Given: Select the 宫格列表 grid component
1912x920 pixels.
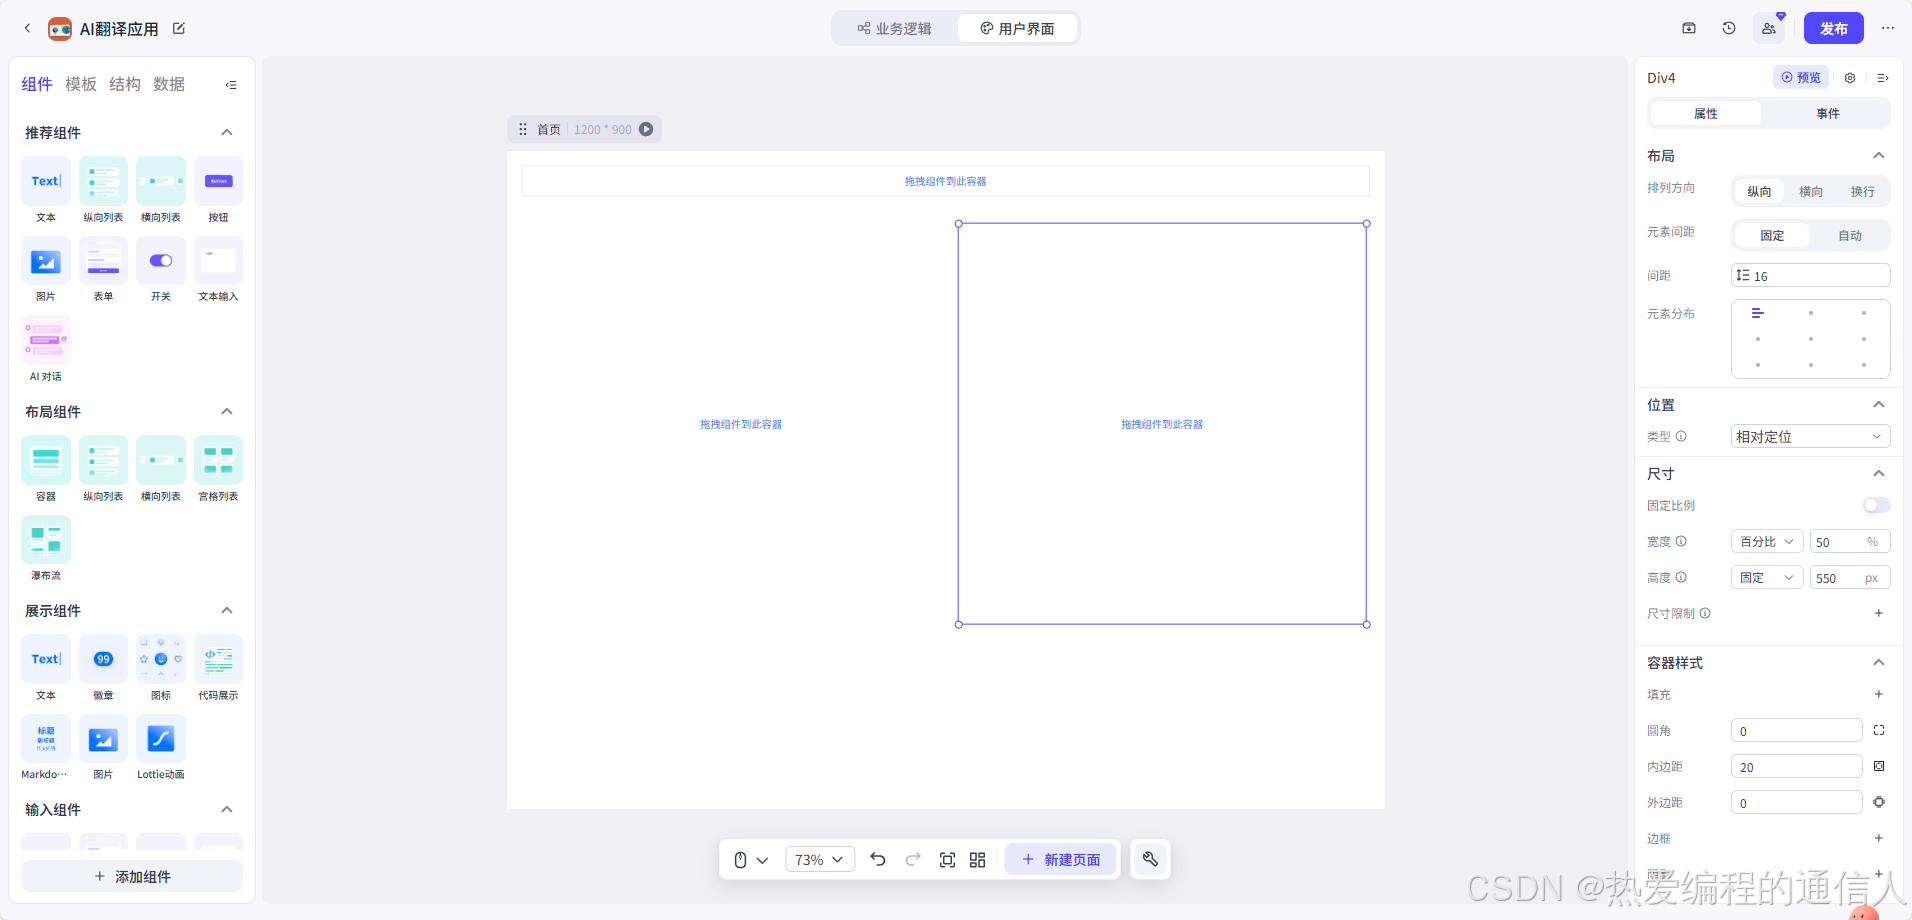Looking at the screenshot, I should [x=218, y=469].
